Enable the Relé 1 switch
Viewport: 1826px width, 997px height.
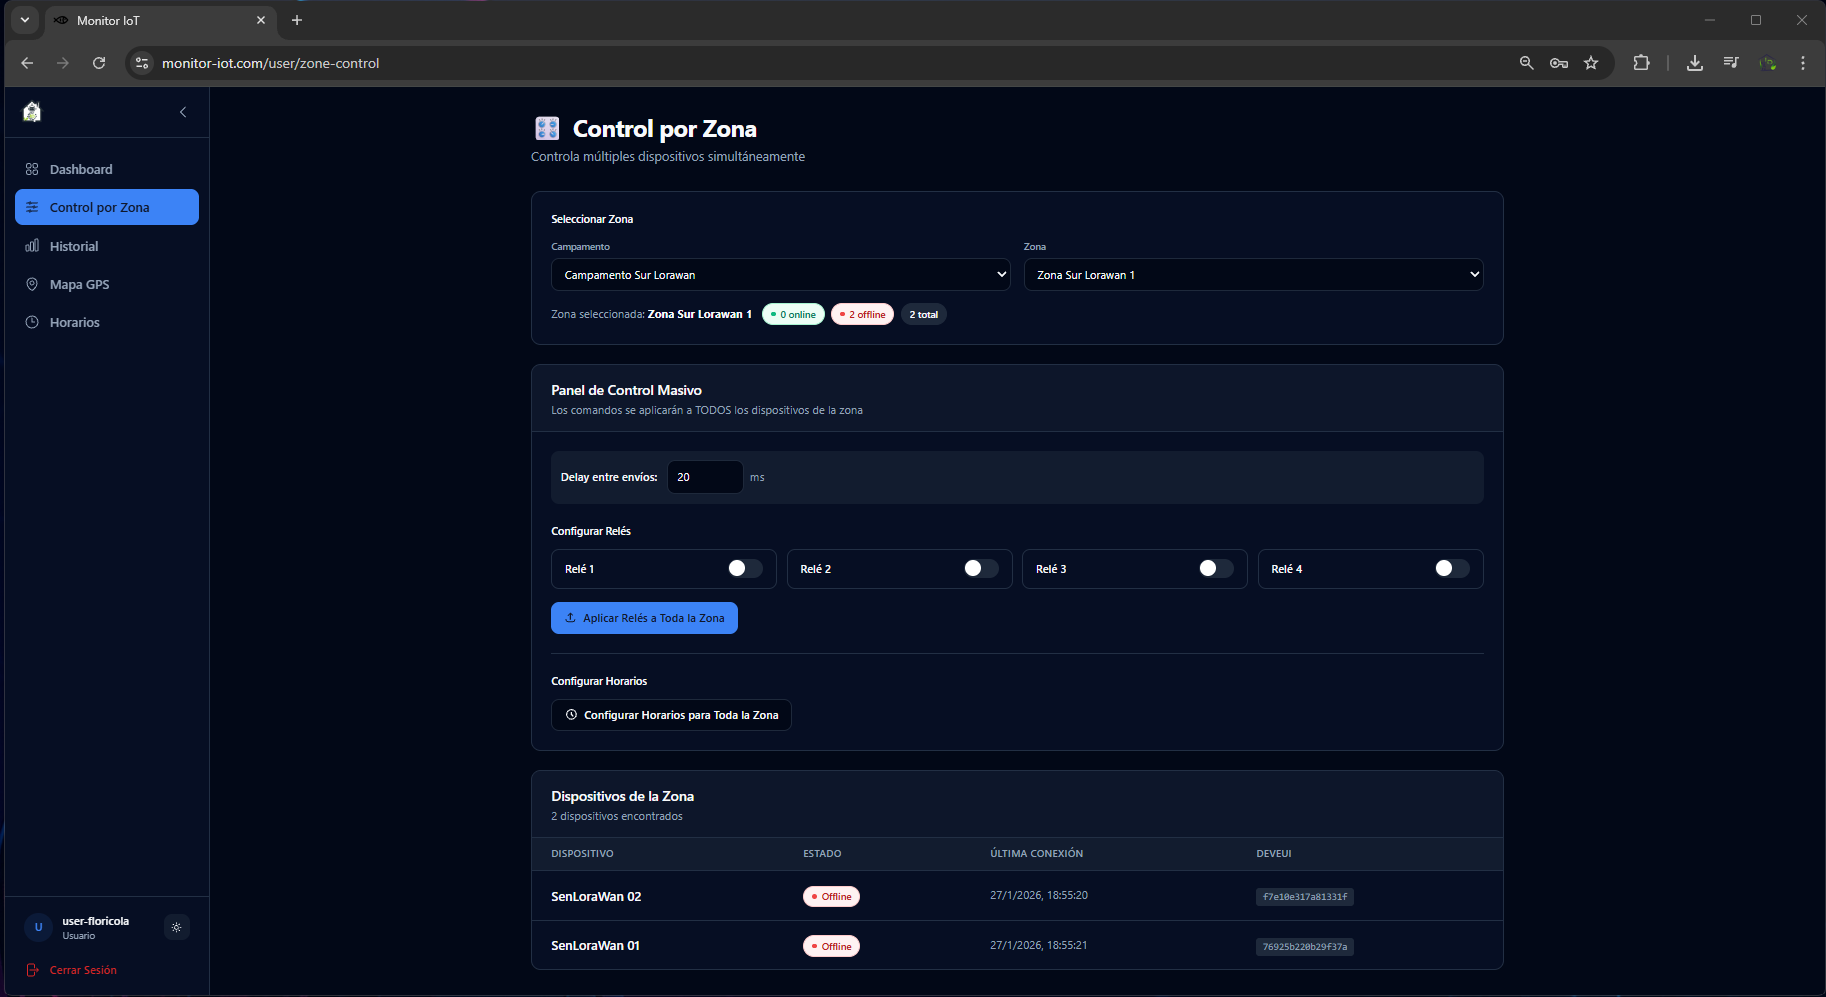(745, 569)
